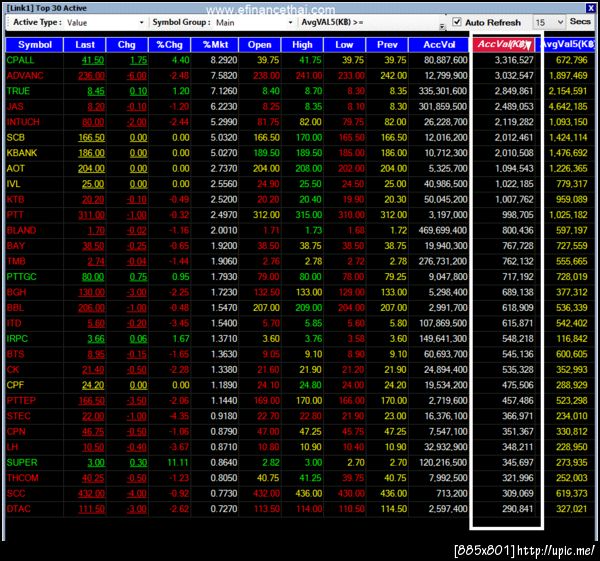Click SUPER %Chg 11.11 cell
The image size is (600, 561).
tap(178, 463)
